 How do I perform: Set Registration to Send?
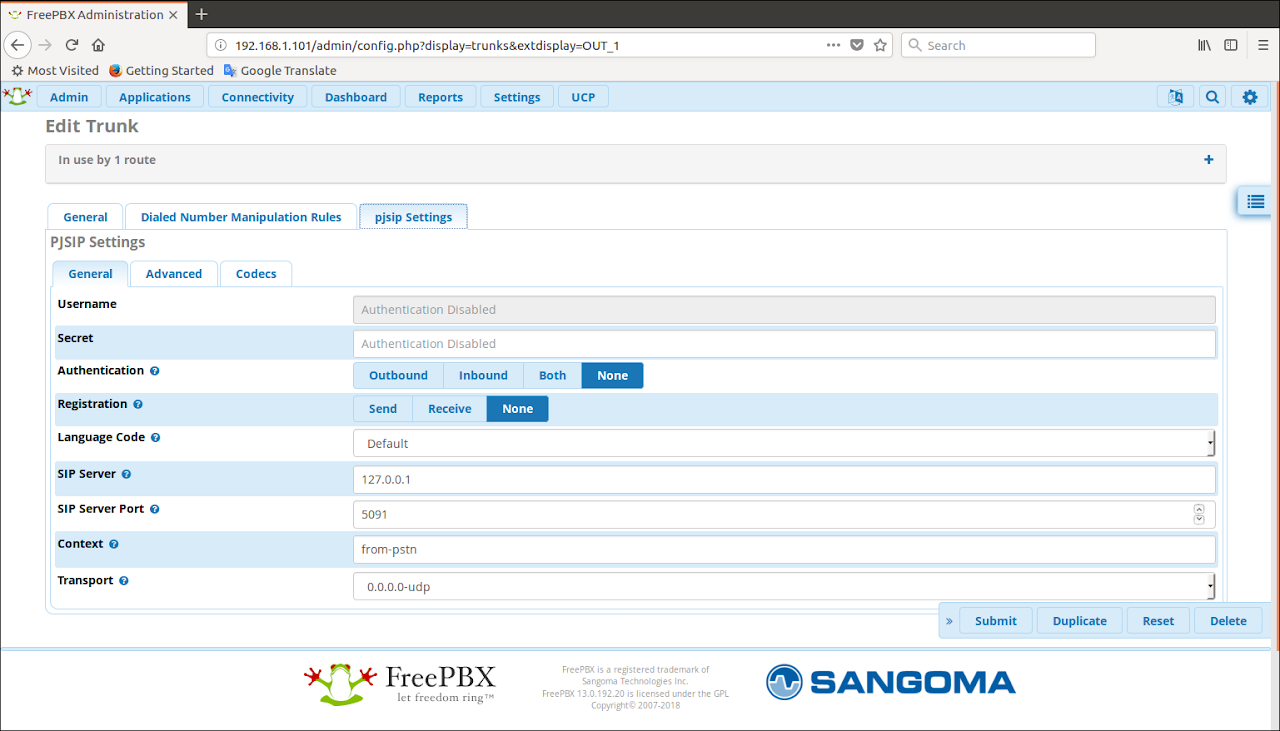382,409
